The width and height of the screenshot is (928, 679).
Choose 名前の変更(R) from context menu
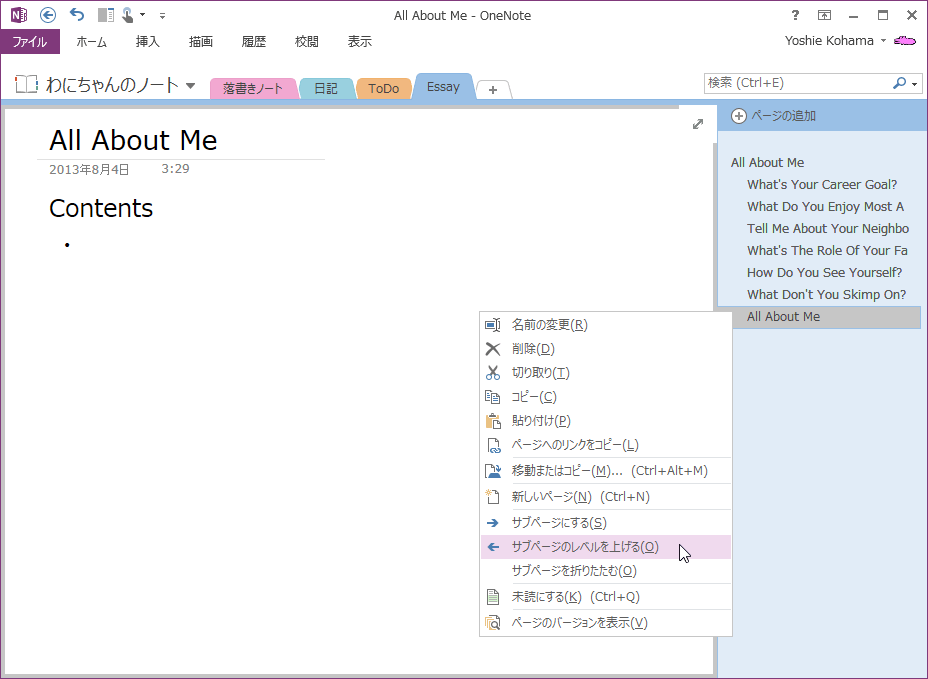pyautogui.click(x=606, y=324)
